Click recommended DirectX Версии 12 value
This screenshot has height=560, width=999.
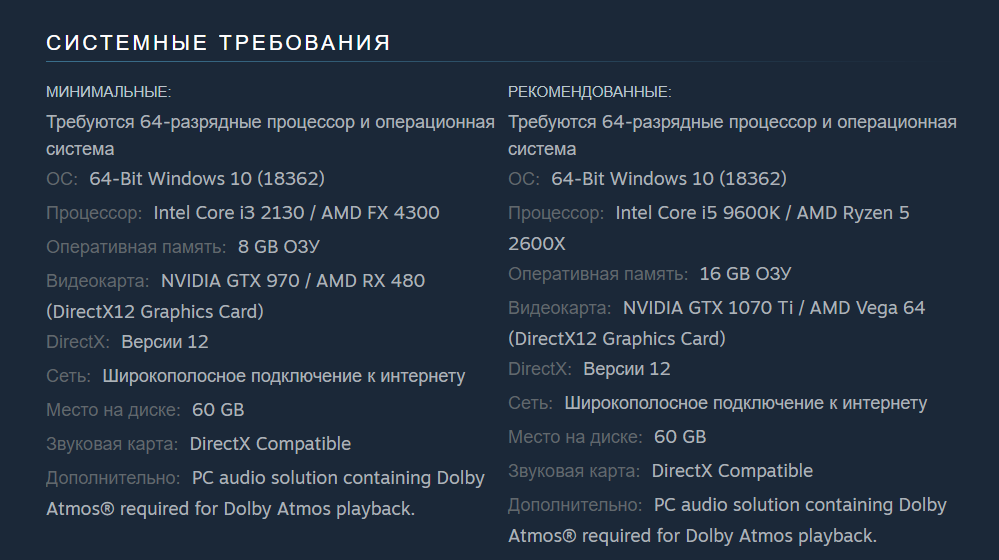626,369
